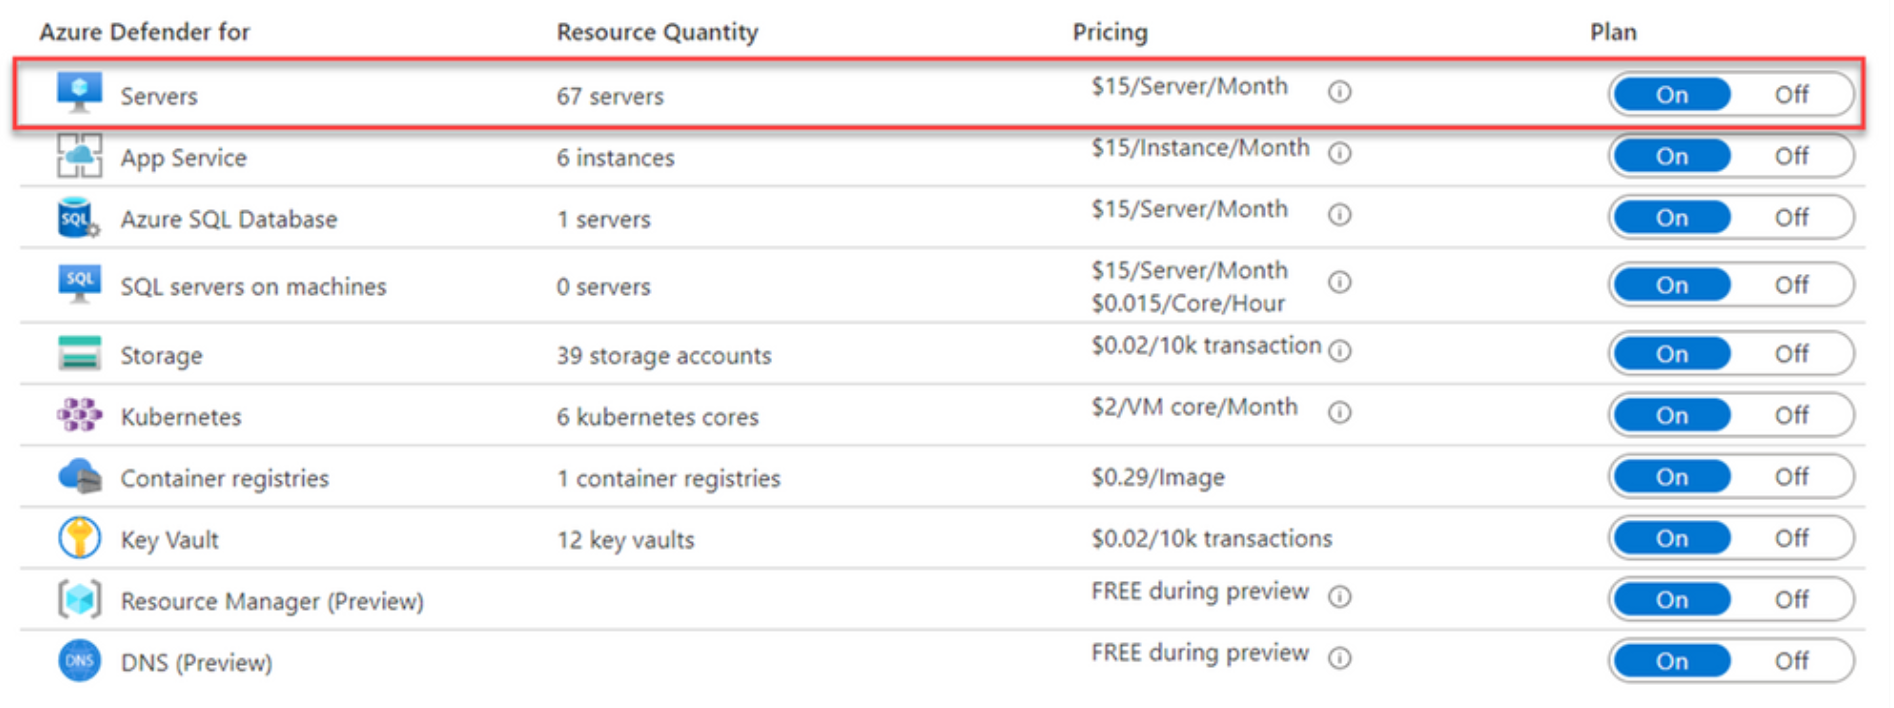Image resolution: width=1894 pixels, height=708 pixels.
Task: Disable the Key Vault plan
Action: click(1790, 538)
